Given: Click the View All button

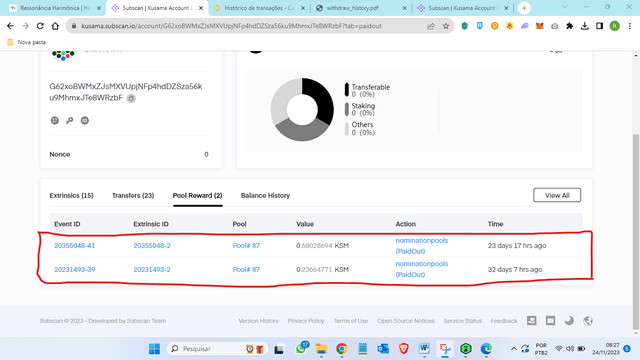Looking at the screenshot, I should tap(557, 195).
